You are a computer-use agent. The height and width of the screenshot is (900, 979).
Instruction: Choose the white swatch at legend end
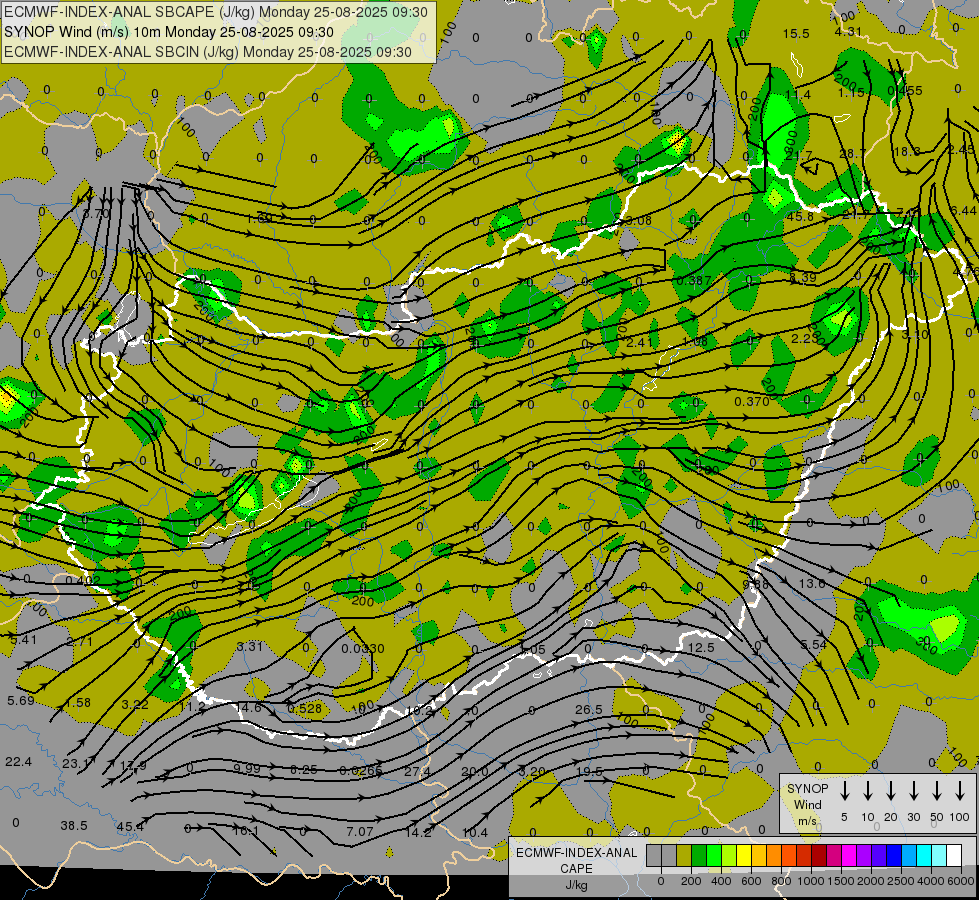[x=953, y=856]
